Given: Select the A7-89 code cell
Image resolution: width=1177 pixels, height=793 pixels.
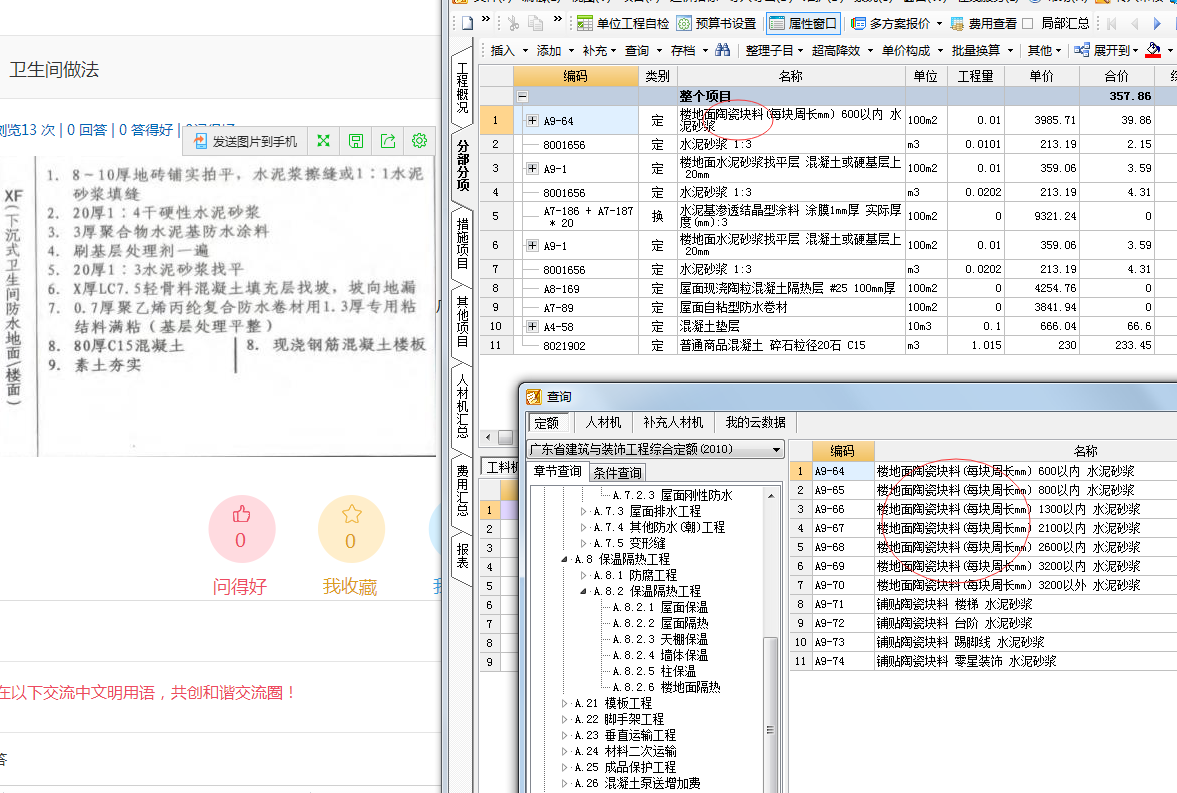Looking at the screenshot, I should [x=576, y=307].
